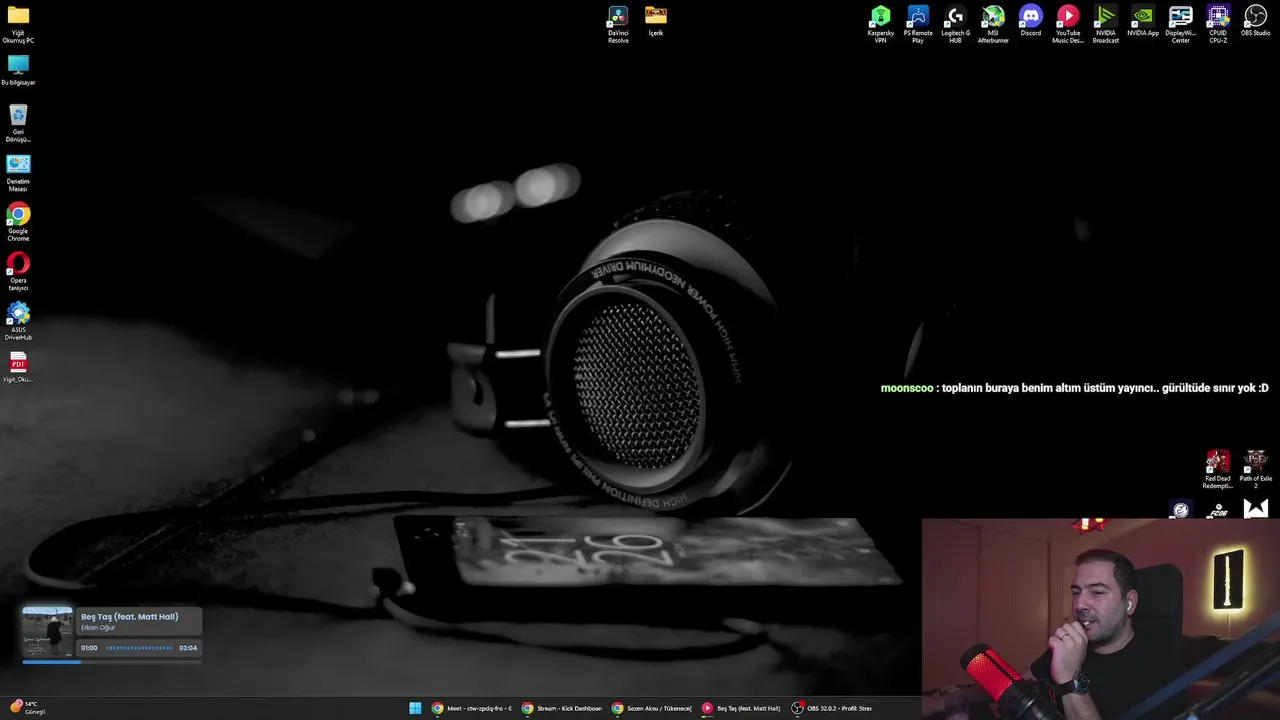
Task: Click the song title Beş Taş (feat. Matt Hall)
Action: point(129,617)
